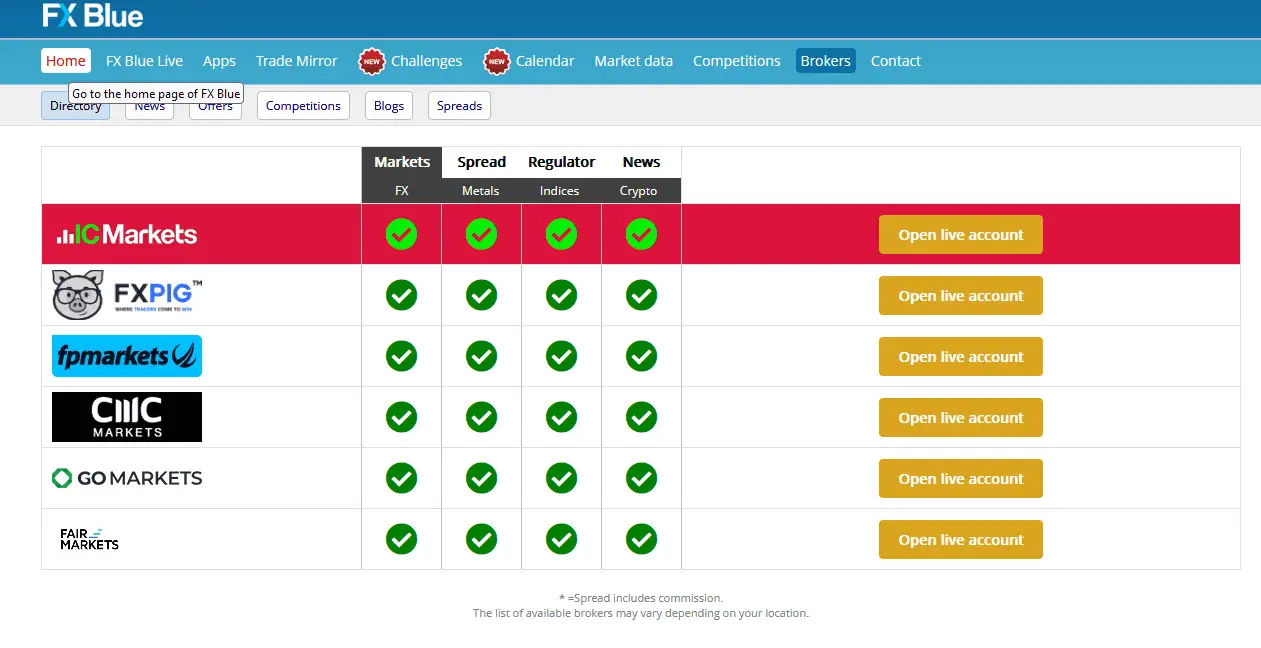
Task: Open live account with fpmarkets
Action: point(961,357)
